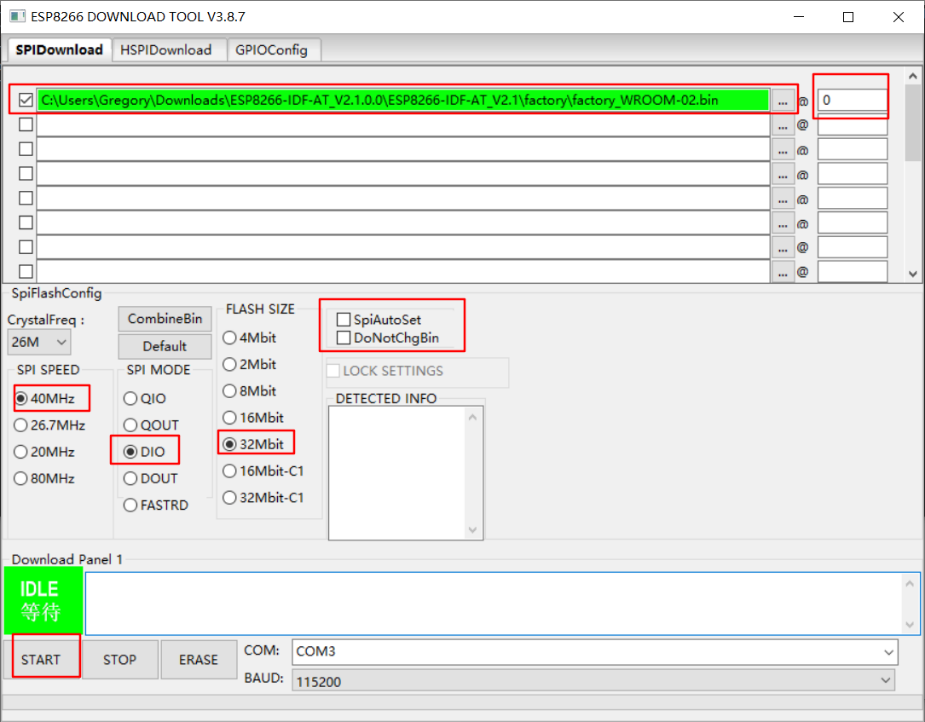Select 20MHz SPI speed

click(x=45, y=452)
